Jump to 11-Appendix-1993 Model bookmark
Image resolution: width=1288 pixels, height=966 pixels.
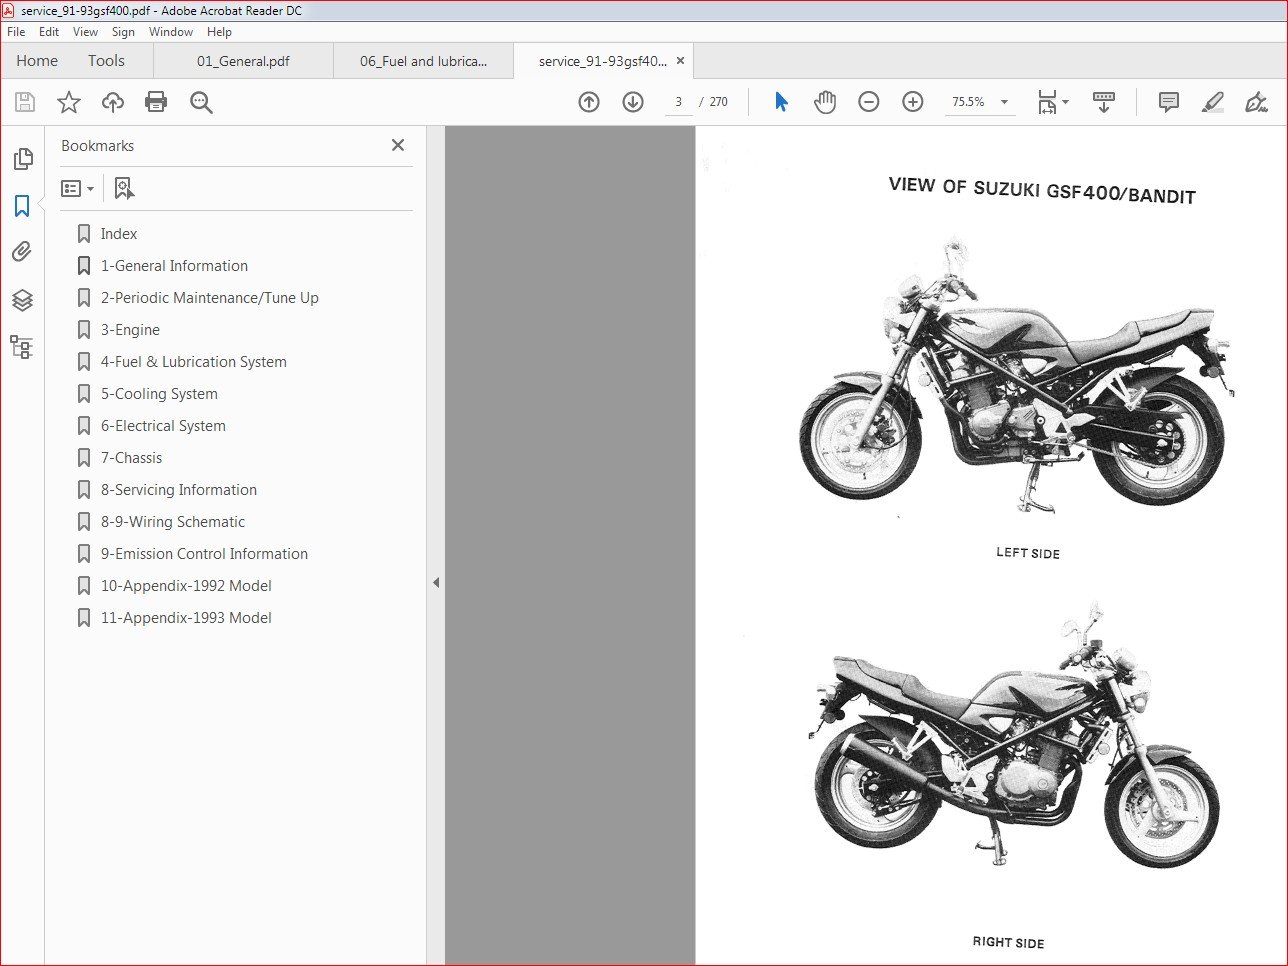[x=186, y=618]
